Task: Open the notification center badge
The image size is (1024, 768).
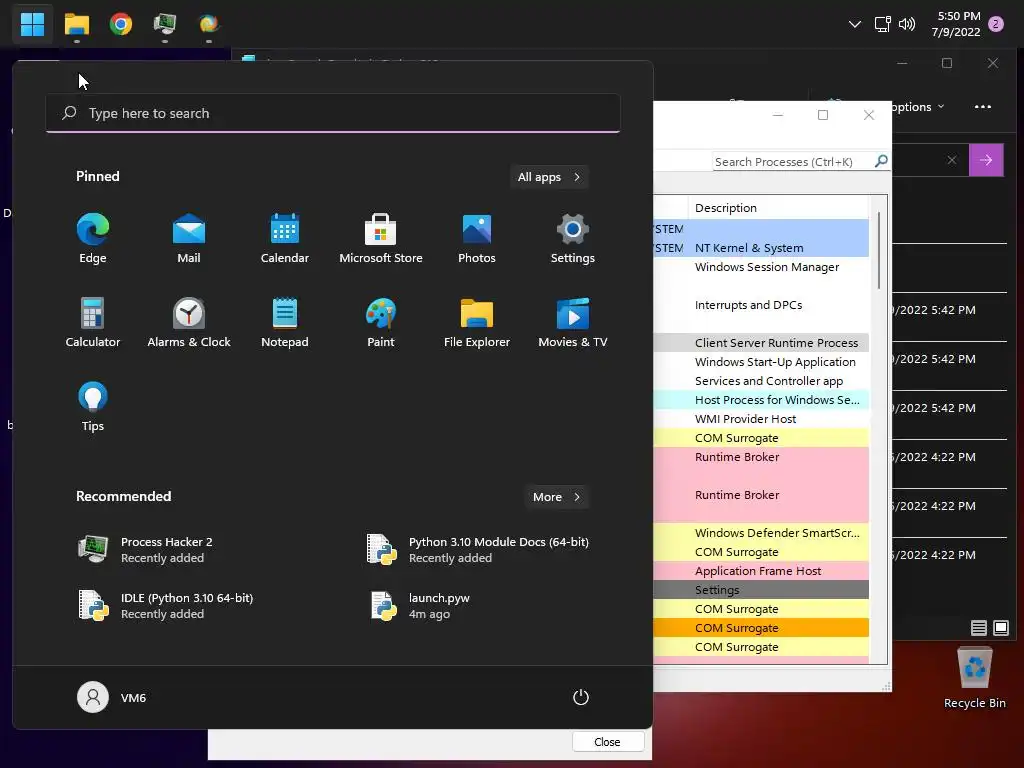Action: click(996, 24)
